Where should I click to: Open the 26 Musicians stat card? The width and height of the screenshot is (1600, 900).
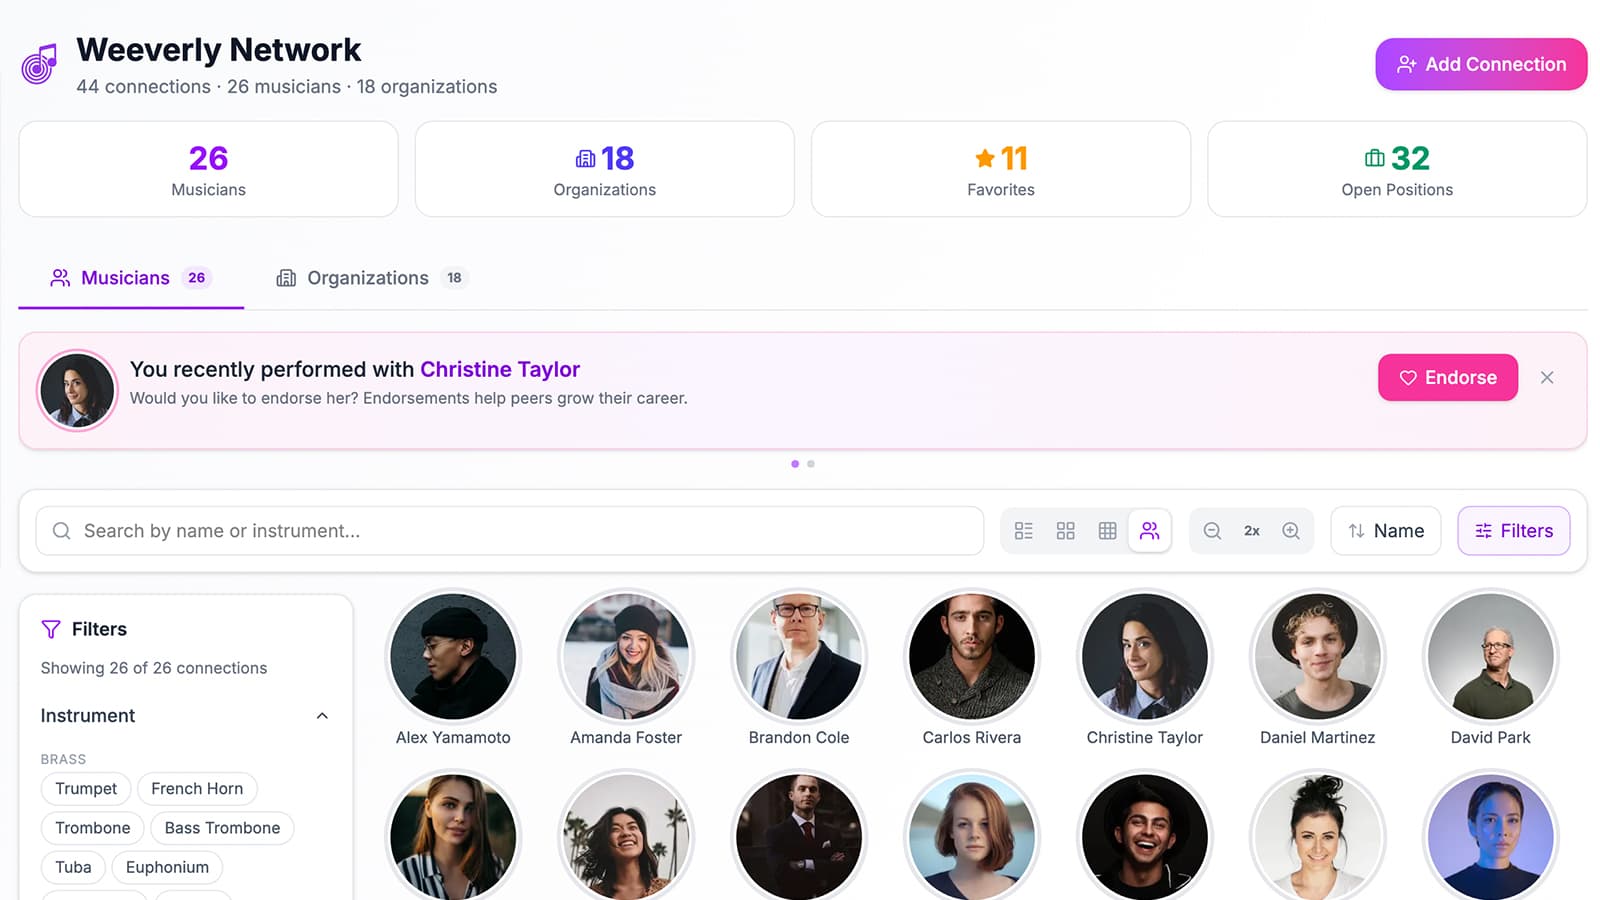[x=208, y=169]
